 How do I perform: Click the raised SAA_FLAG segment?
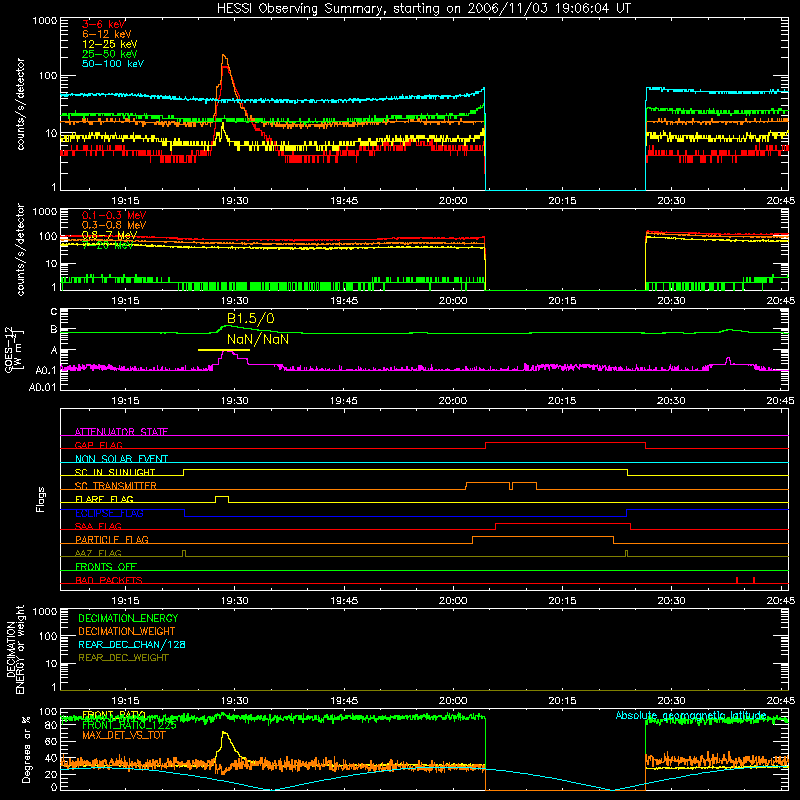[x=563, y=523]
